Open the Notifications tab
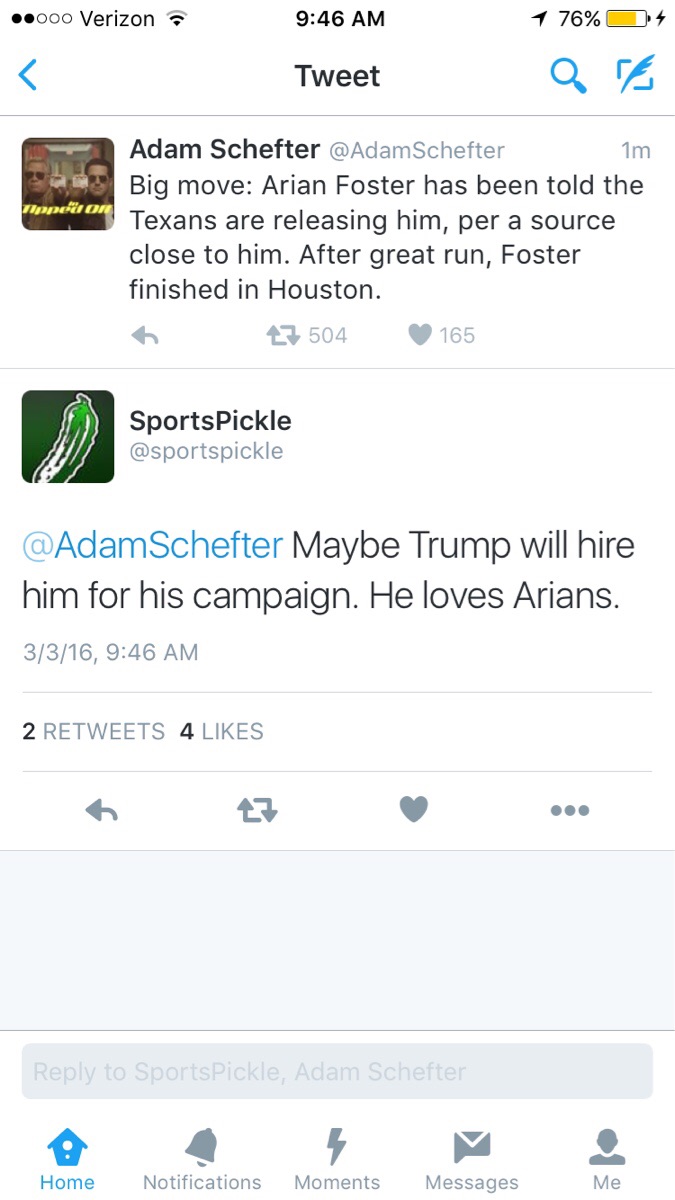The height and width of the screenshot is (1200, 675). [202, 1160]
